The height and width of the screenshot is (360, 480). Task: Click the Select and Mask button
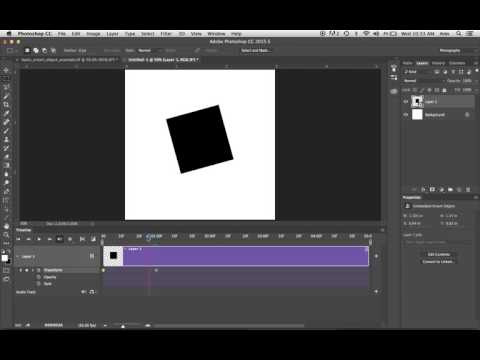pyautogui.click(x=256, y=51)
